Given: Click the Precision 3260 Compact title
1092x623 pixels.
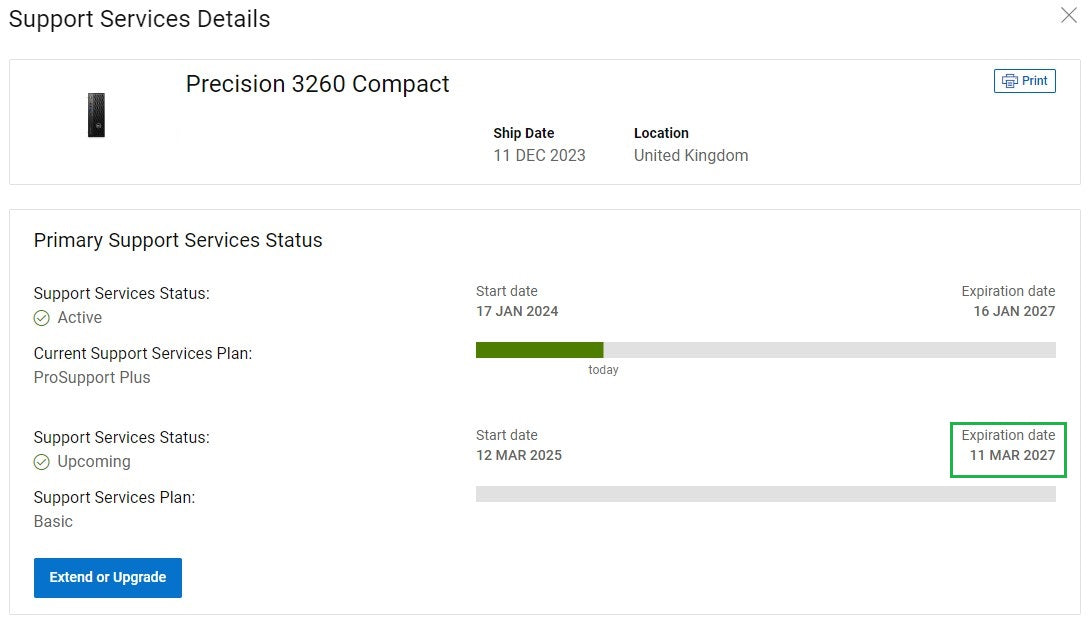Looking at the screenshot, I should [x=318, y=84].
